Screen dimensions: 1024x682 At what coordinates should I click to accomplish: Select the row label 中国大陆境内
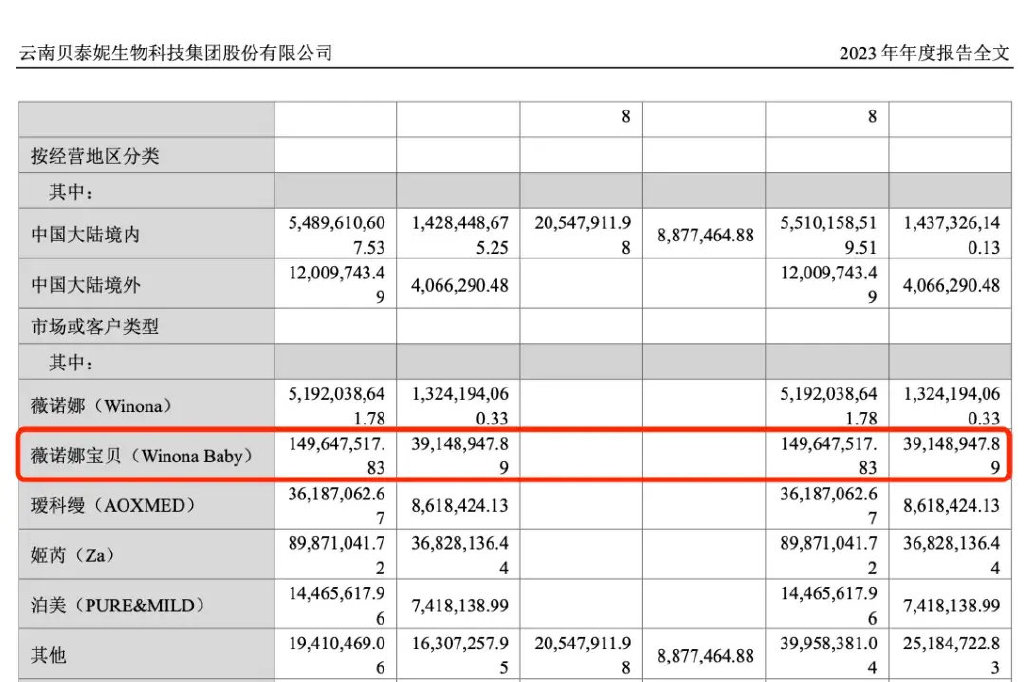86,234
